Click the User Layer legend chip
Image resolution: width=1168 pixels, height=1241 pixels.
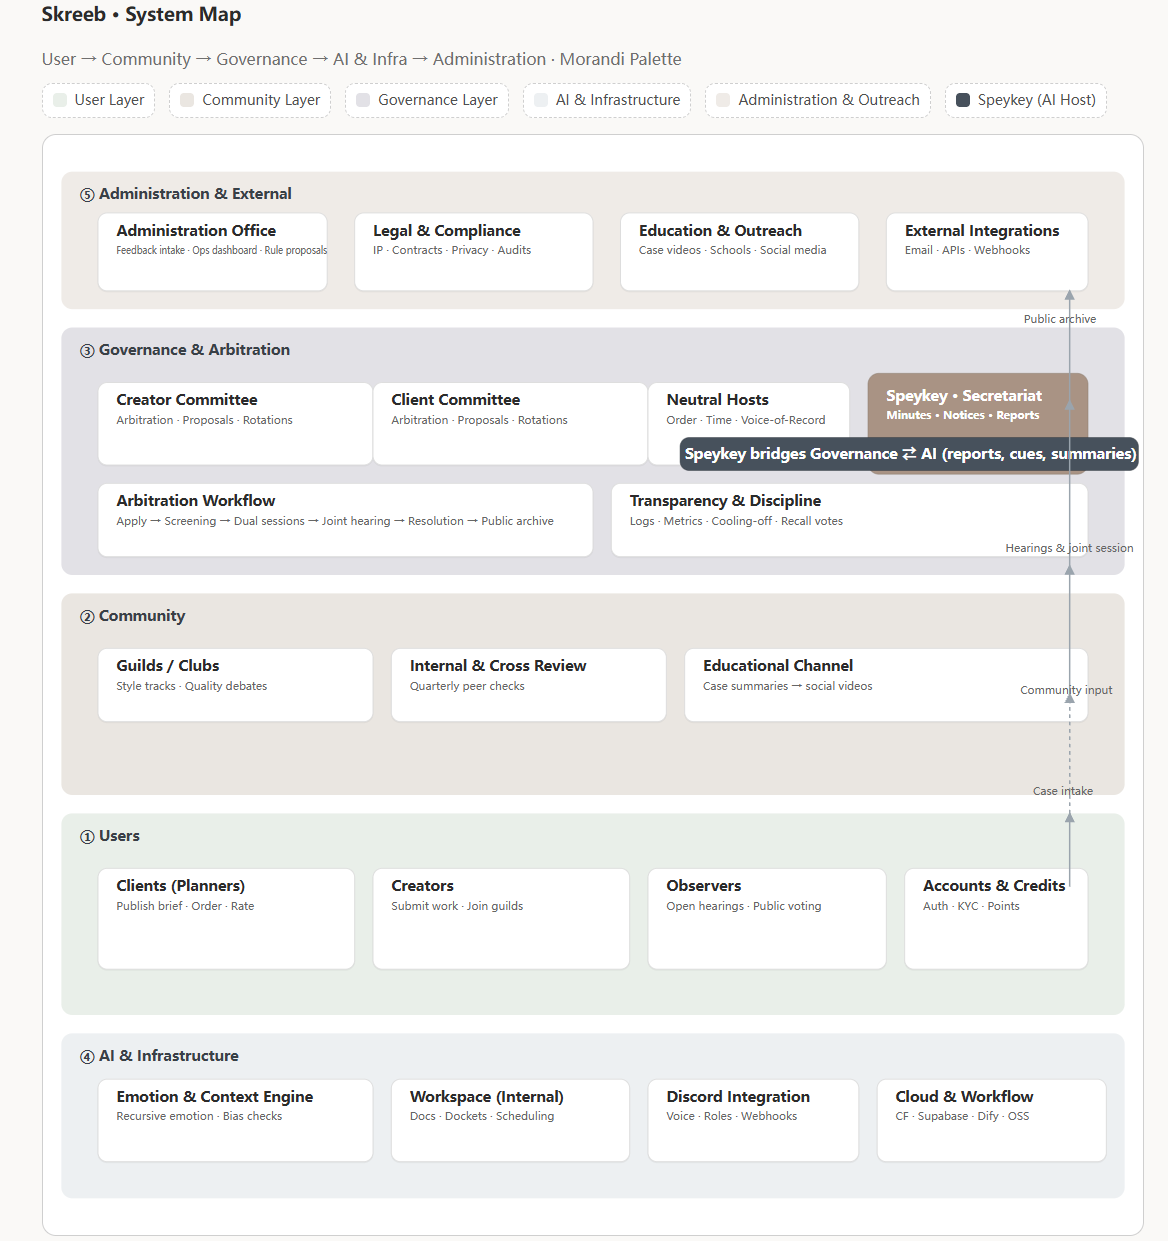[x=98, y=100]
